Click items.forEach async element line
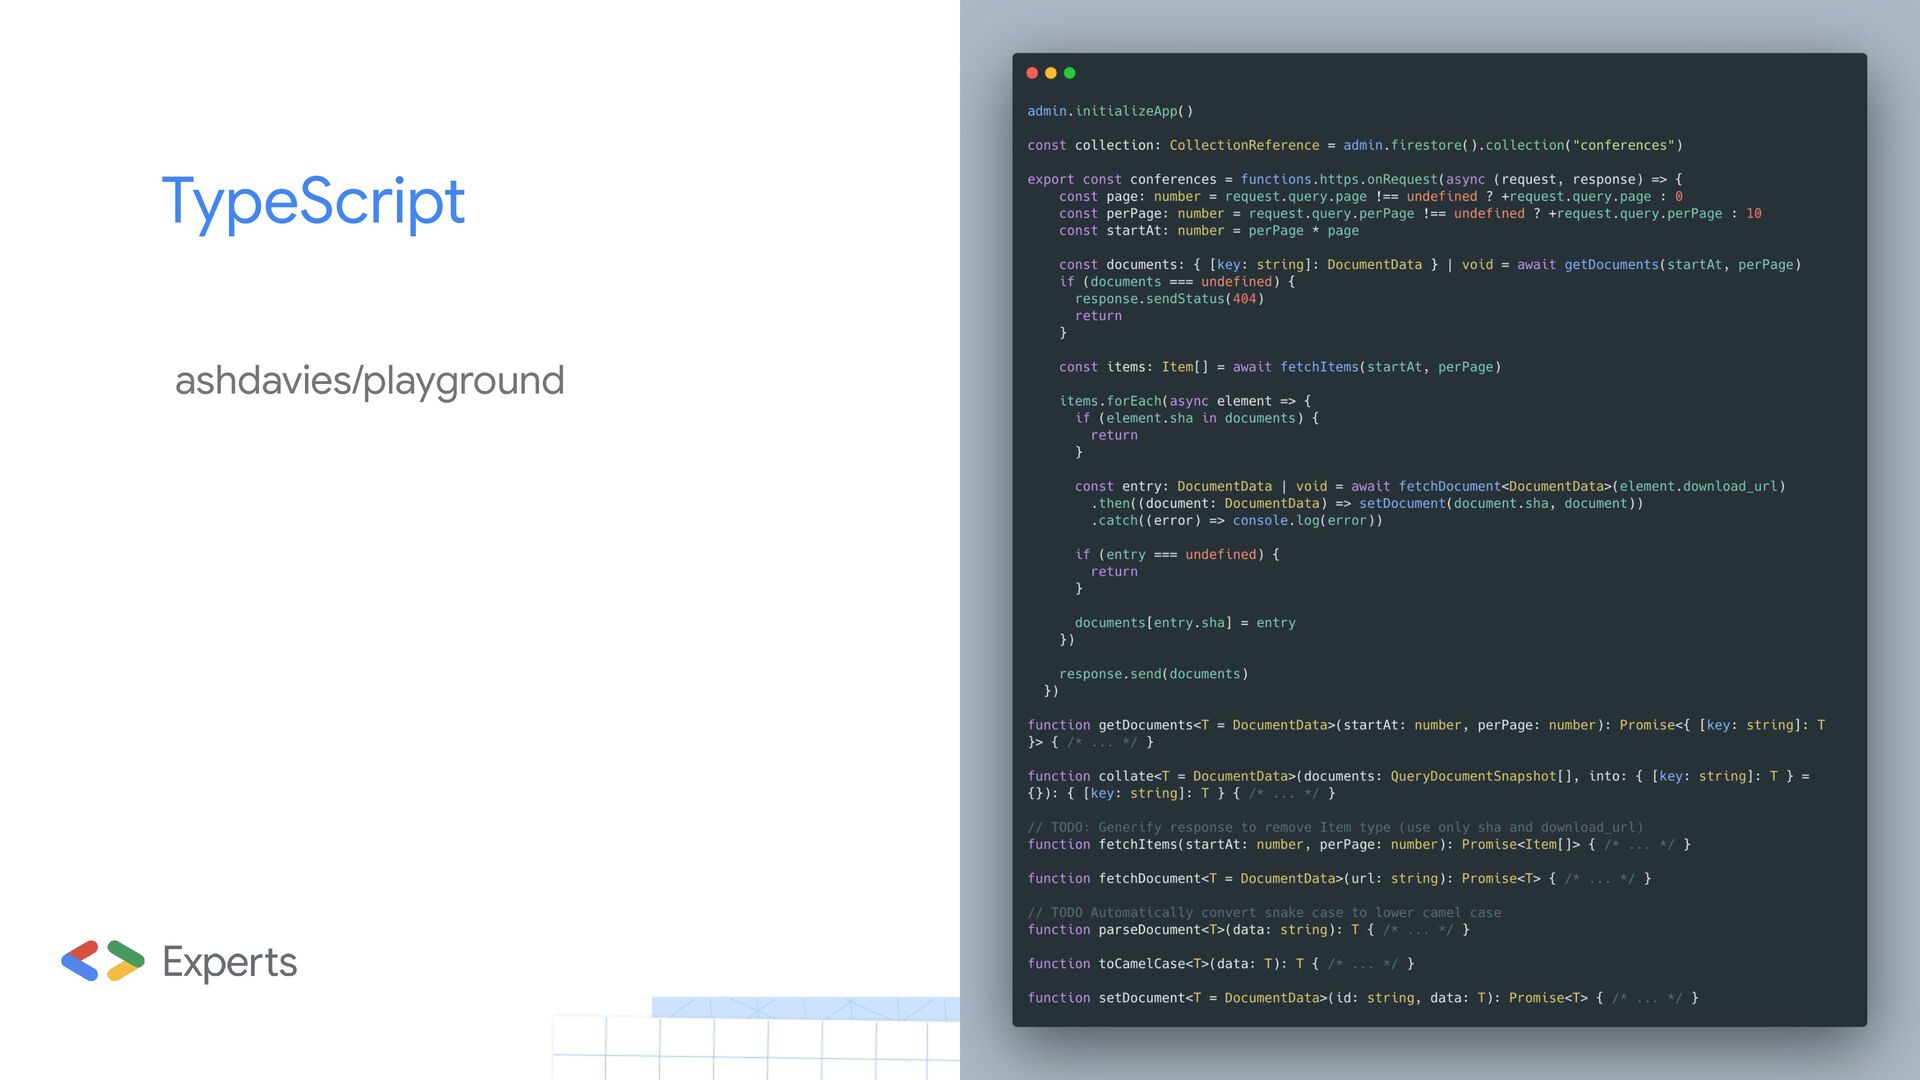 (1184, 401)
